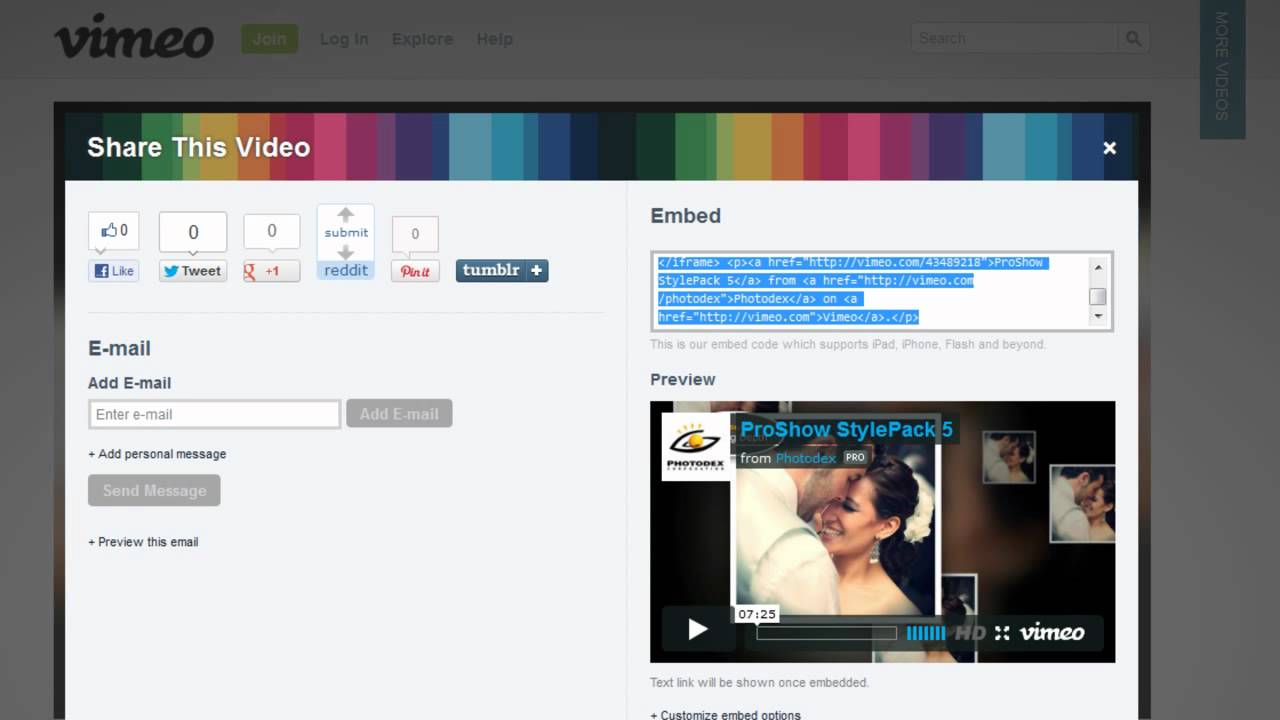
Task: Click the Facebook like count bubble
Action: coord(114,230)
